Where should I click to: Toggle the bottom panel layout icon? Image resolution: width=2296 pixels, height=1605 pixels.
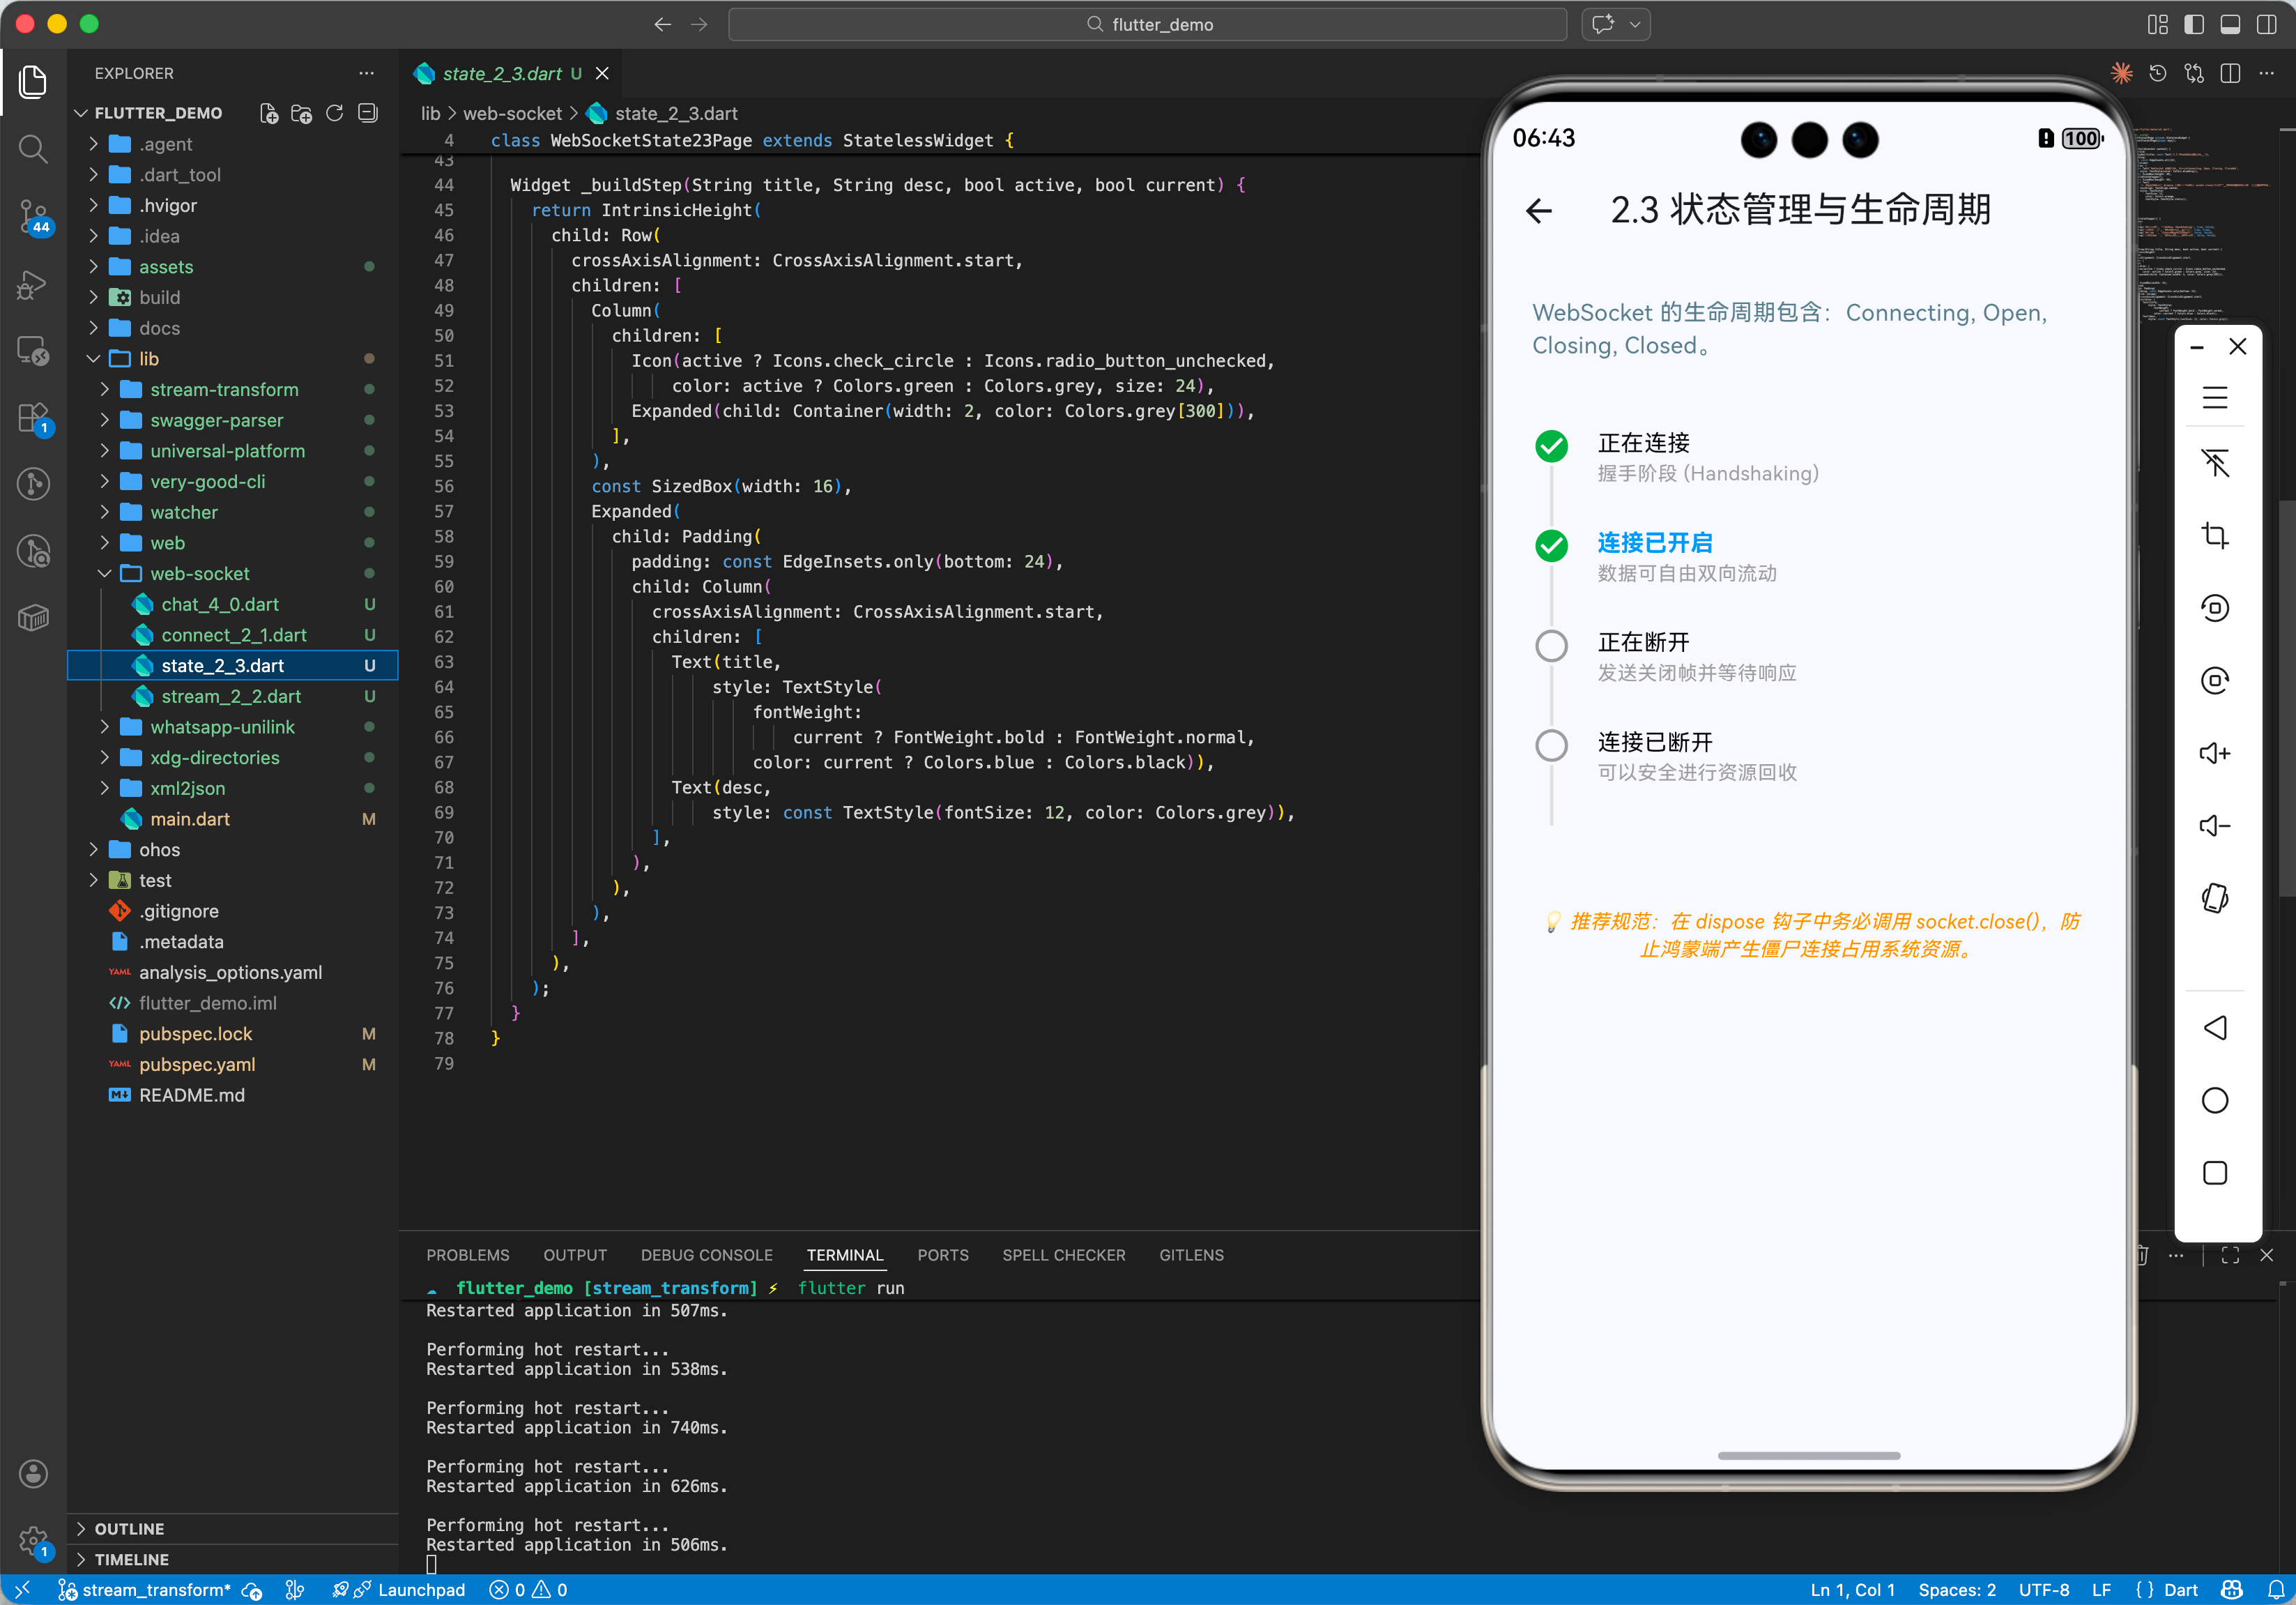click(2229, 24)
